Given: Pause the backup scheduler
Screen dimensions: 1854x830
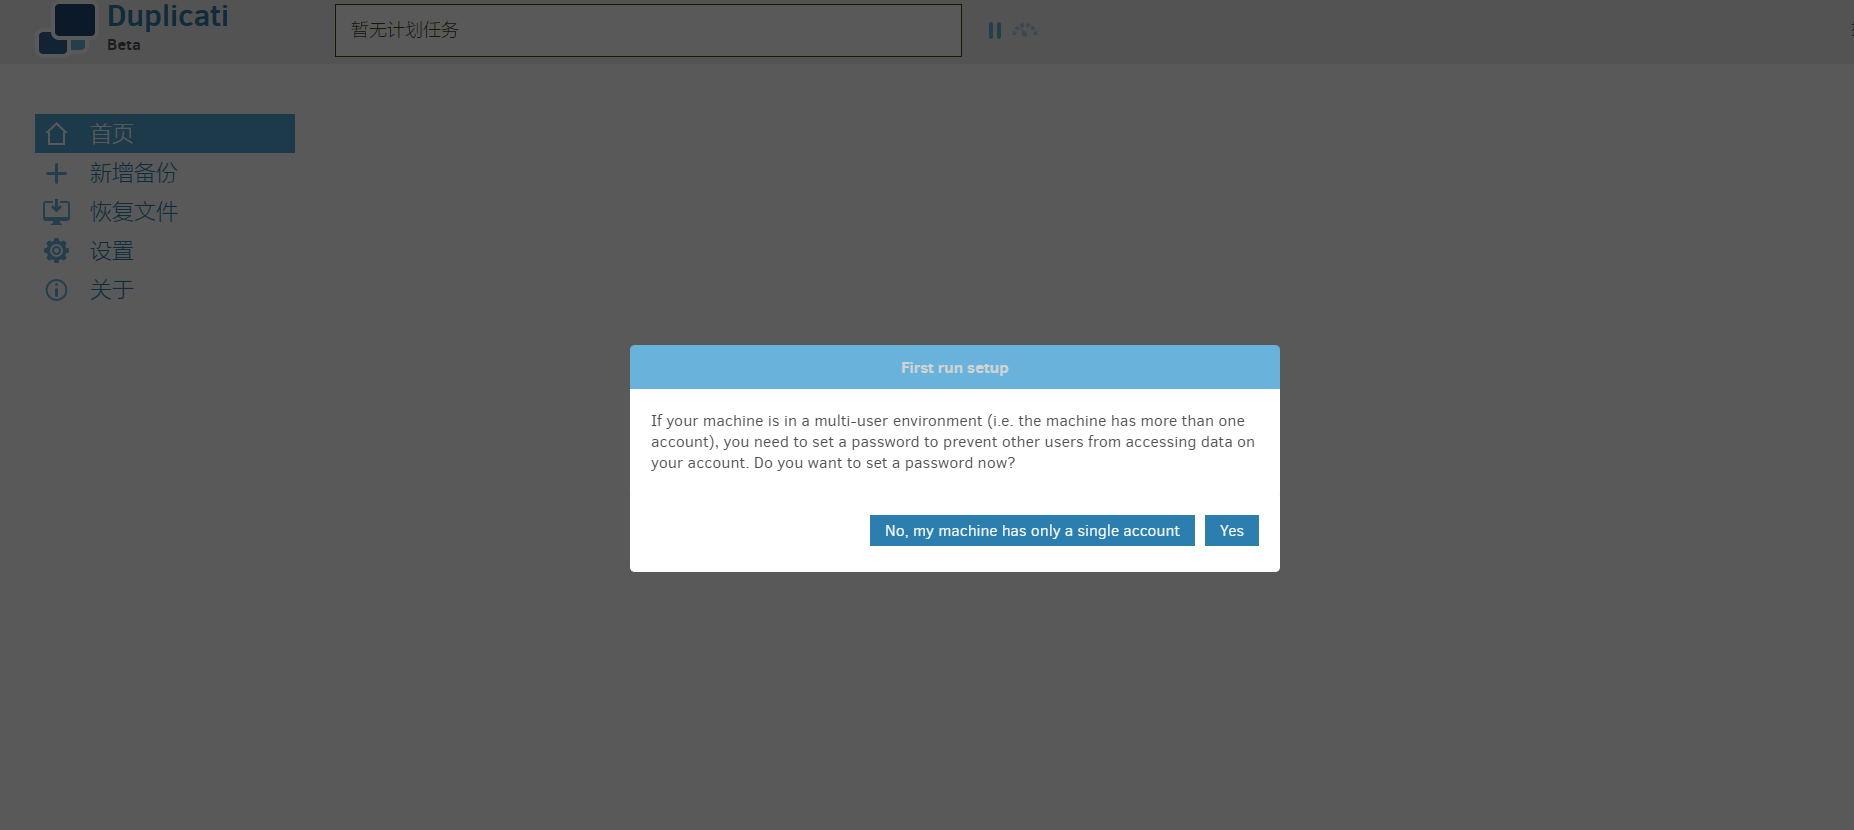Looking at the screenshot, I should pos(994,31).
